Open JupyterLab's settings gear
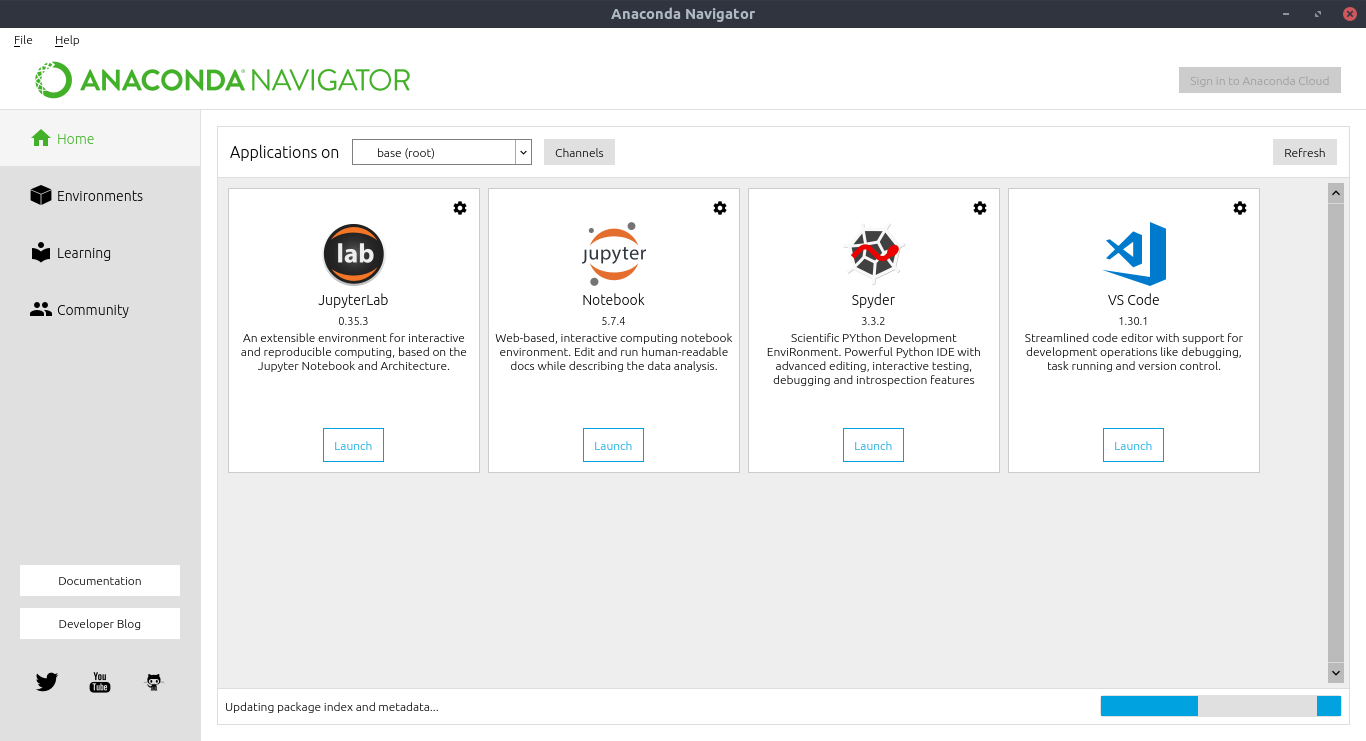Viewport: 1366px width, 741px height. click(x=460, y=208)
